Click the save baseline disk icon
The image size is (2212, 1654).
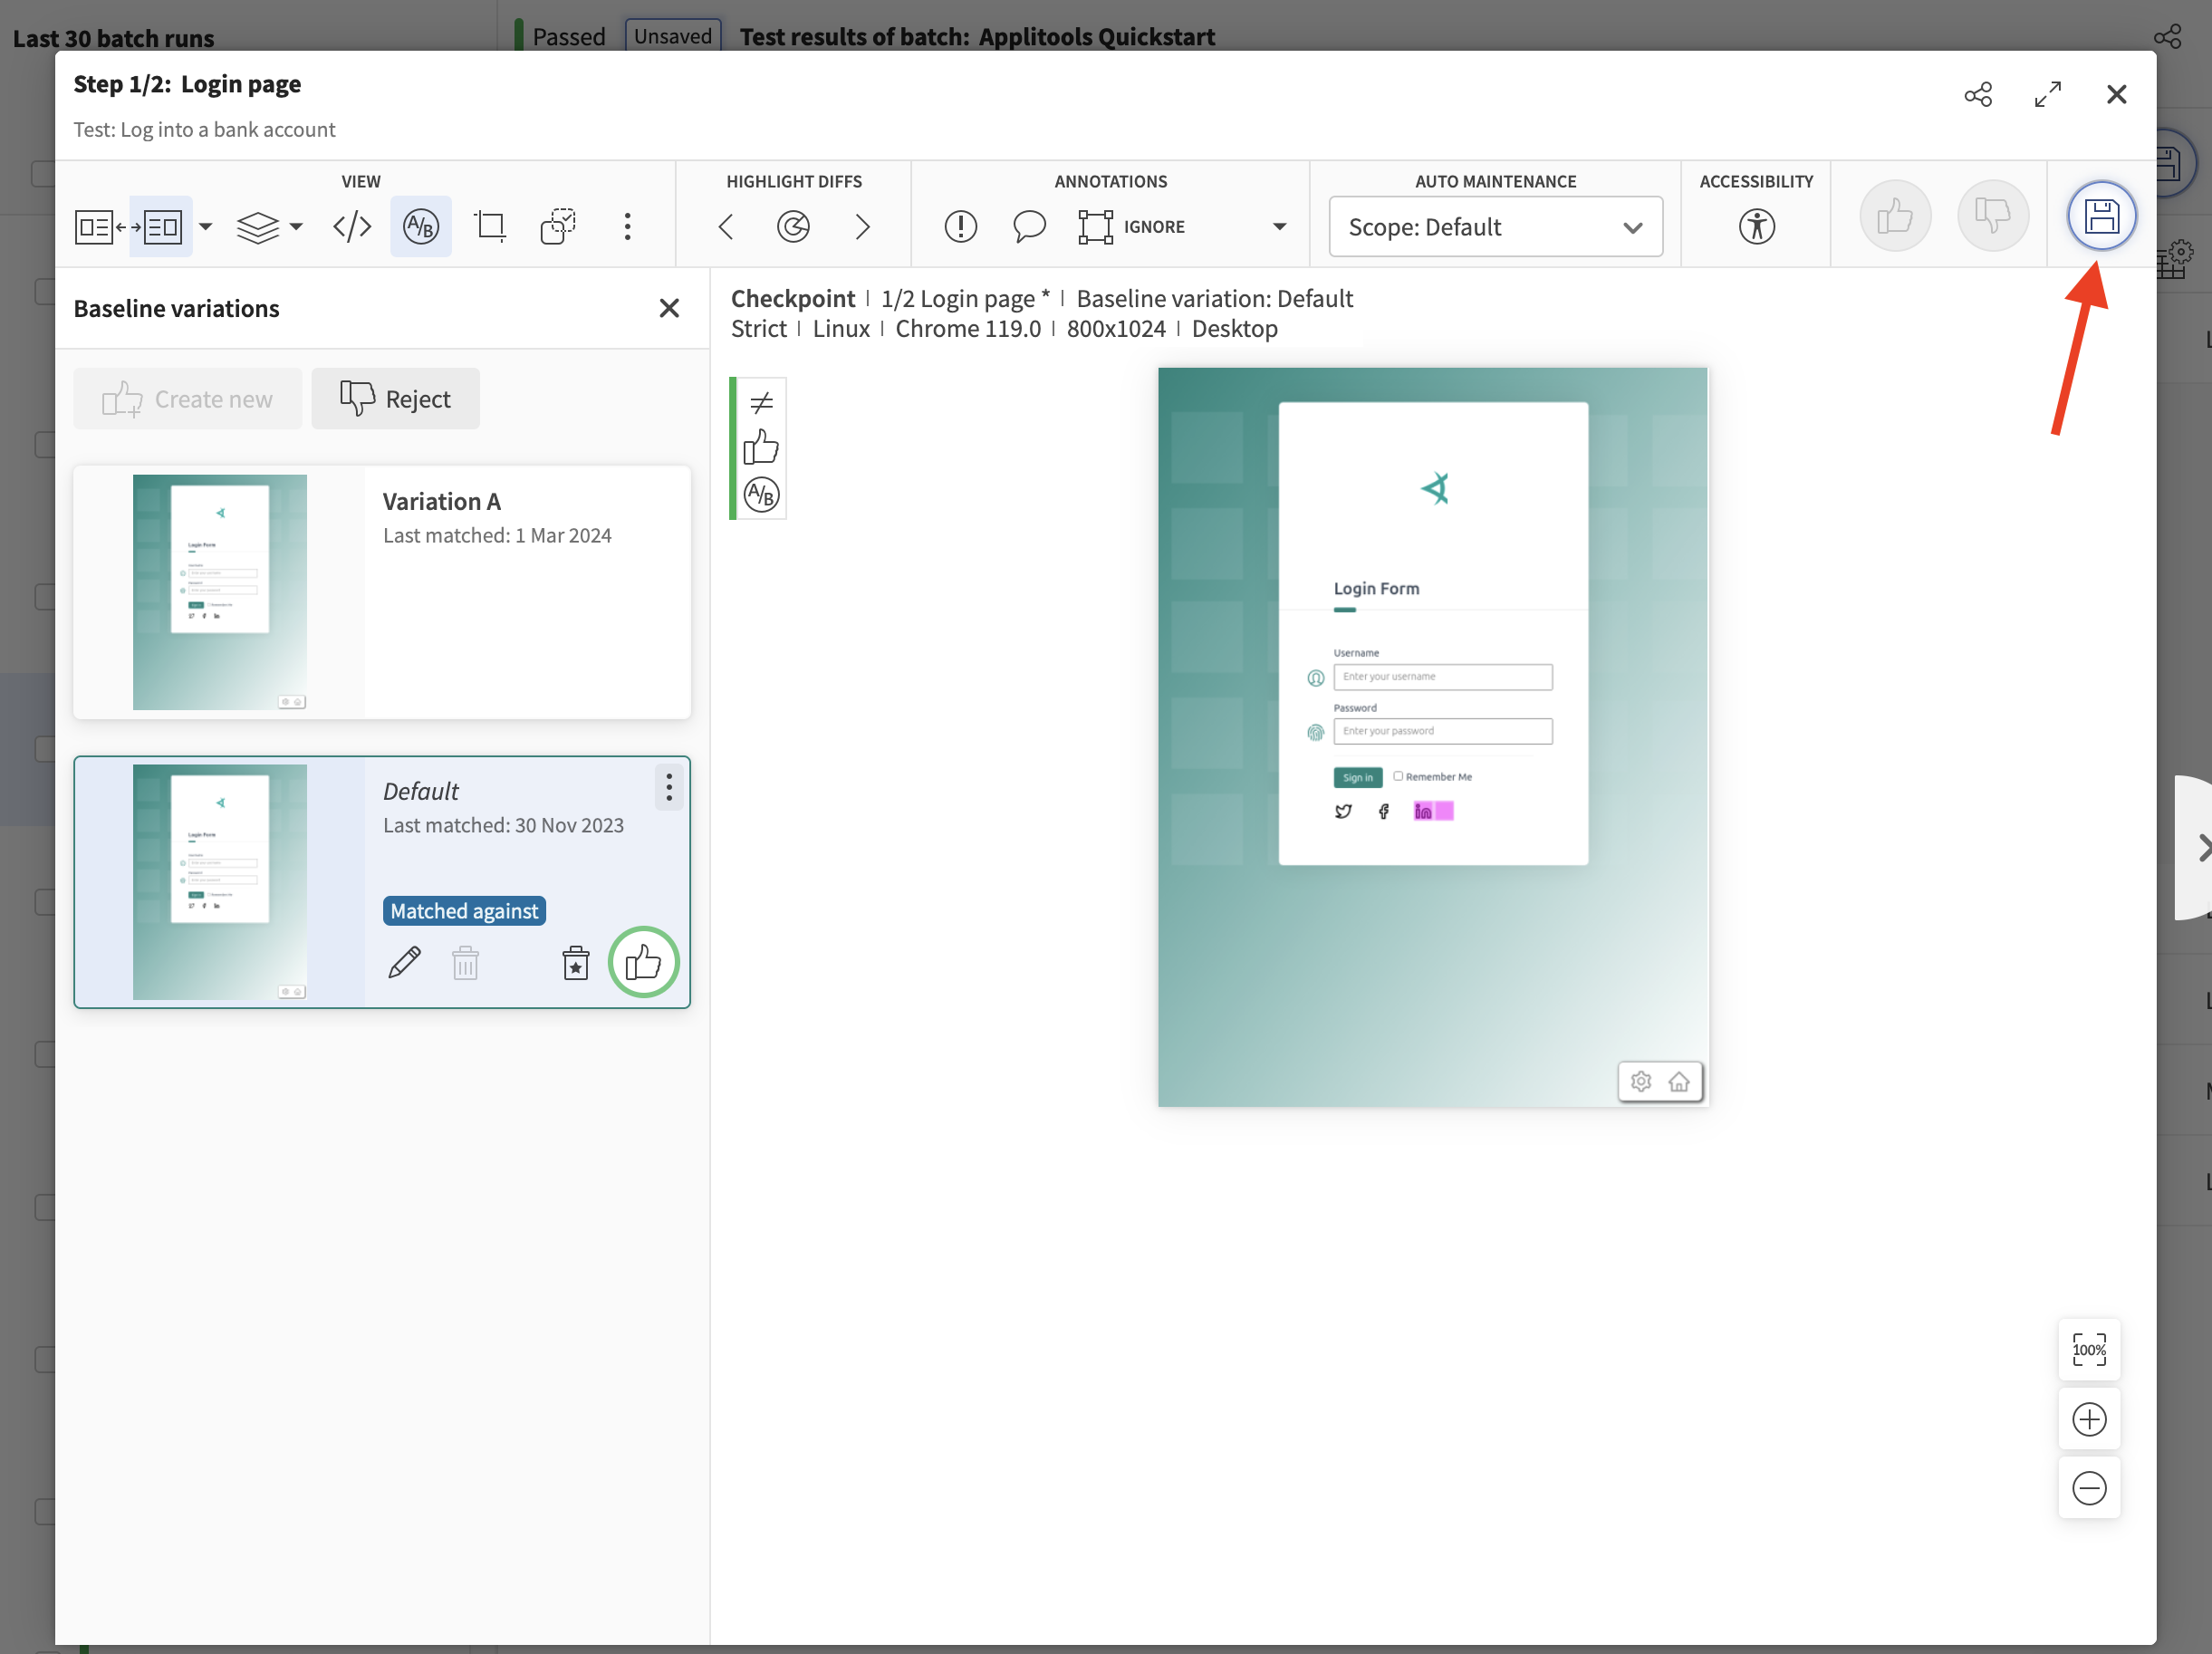tap(2101, 216)
